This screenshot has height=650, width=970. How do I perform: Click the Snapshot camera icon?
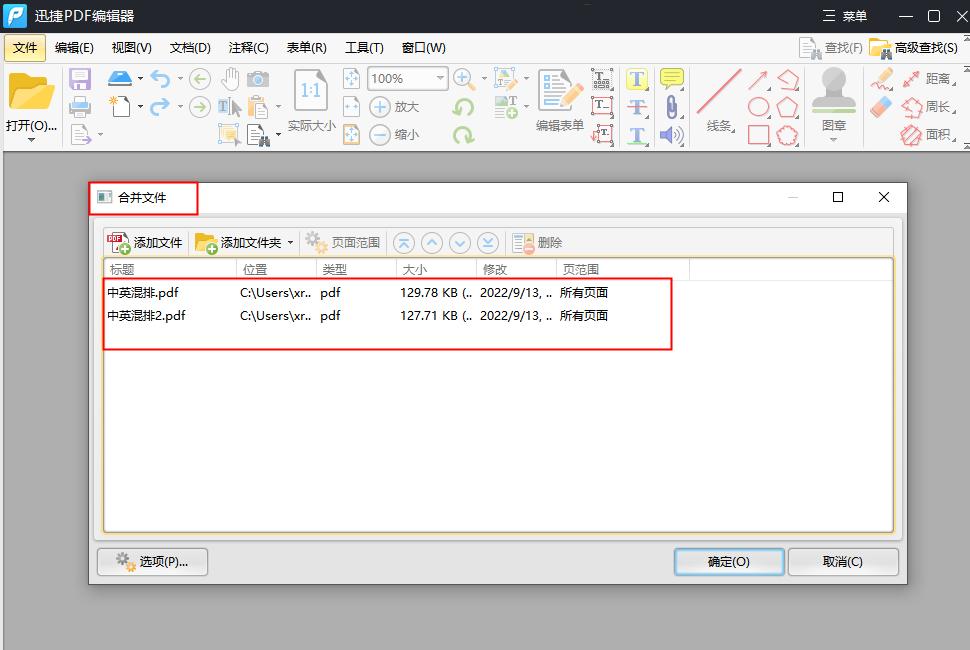tap(258, 79)
